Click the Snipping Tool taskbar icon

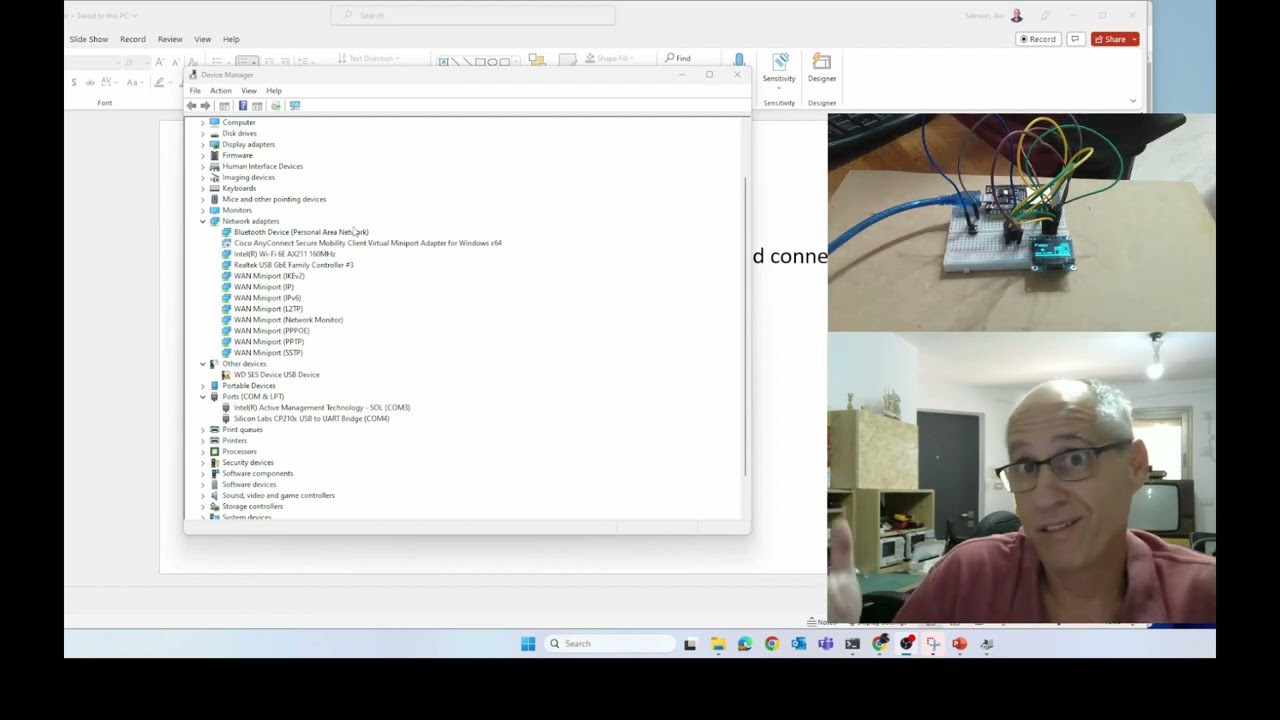[933, 644]
